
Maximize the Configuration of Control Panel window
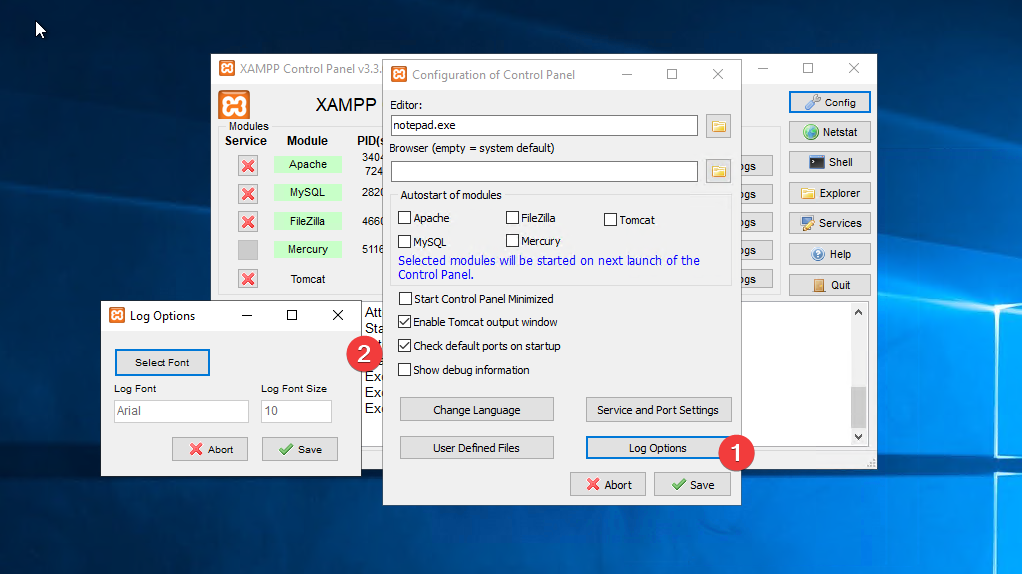point(672,74)
